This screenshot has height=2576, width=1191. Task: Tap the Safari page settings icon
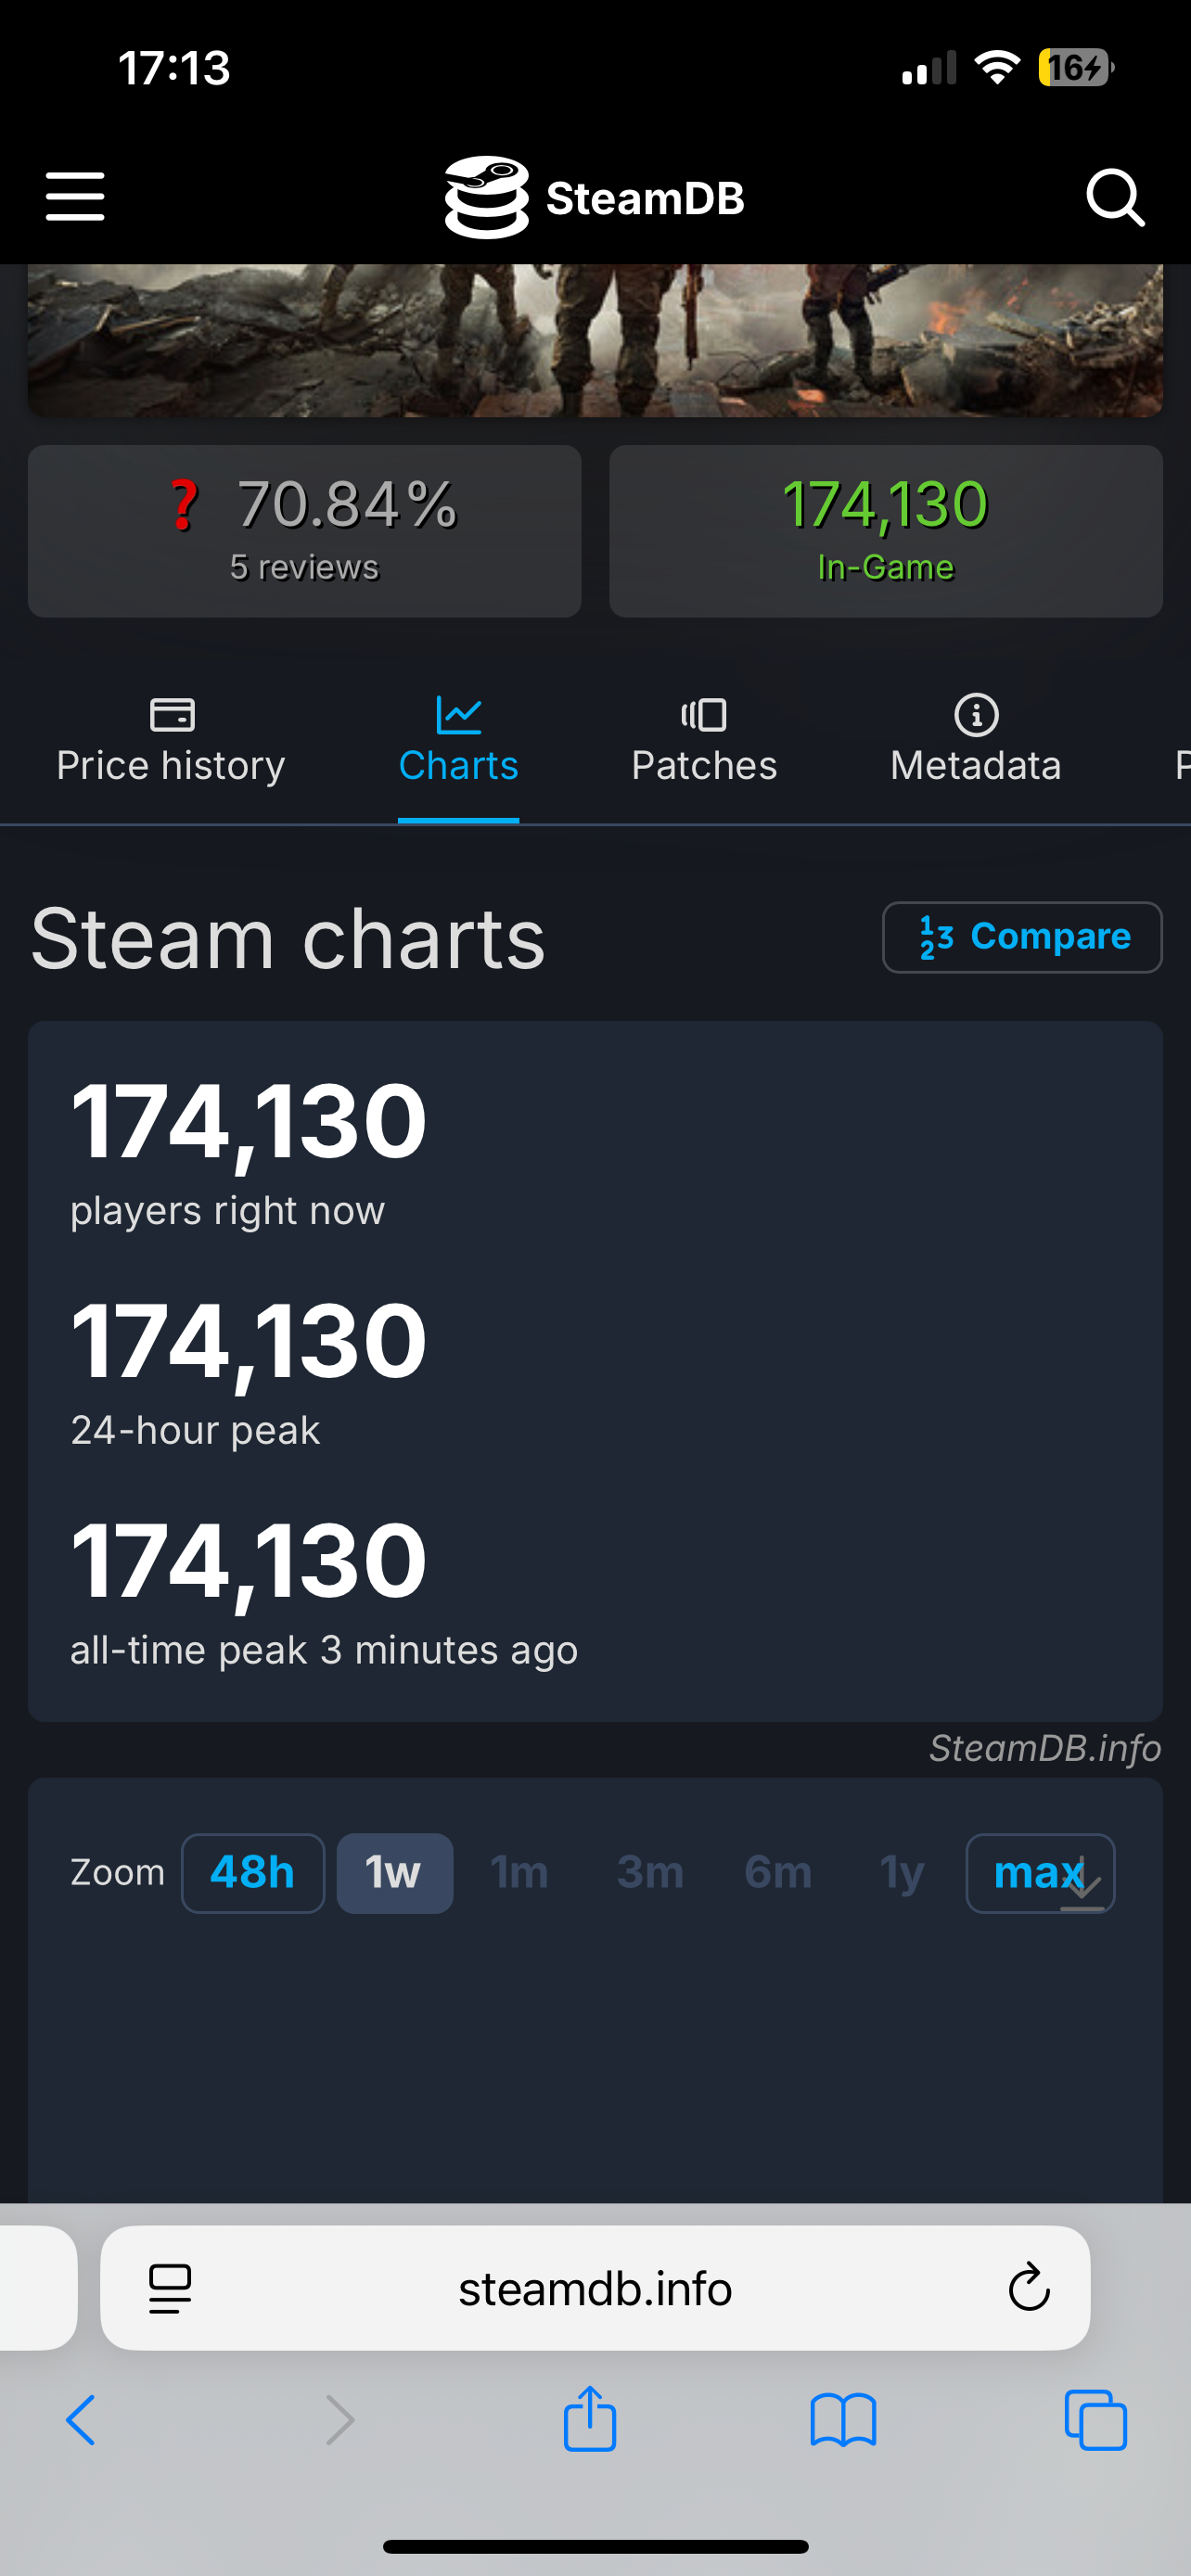pyautogui.click(x=170, y=2288)
